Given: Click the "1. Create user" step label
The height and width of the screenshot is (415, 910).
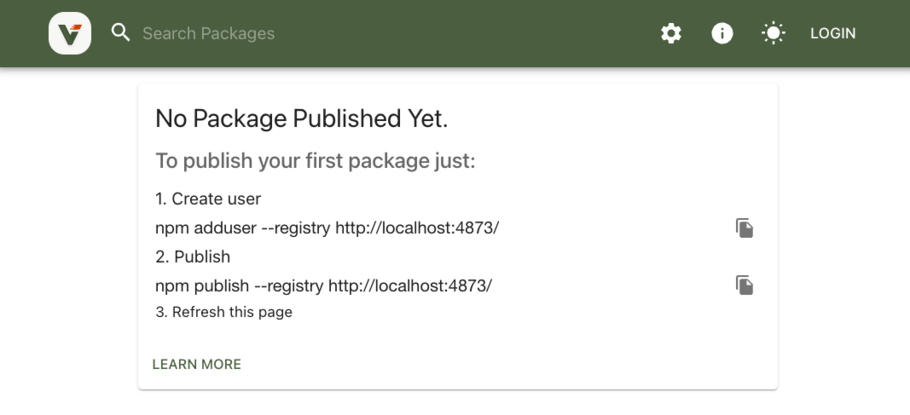Looking at the screenshot, I should click(x=208, y=199).
